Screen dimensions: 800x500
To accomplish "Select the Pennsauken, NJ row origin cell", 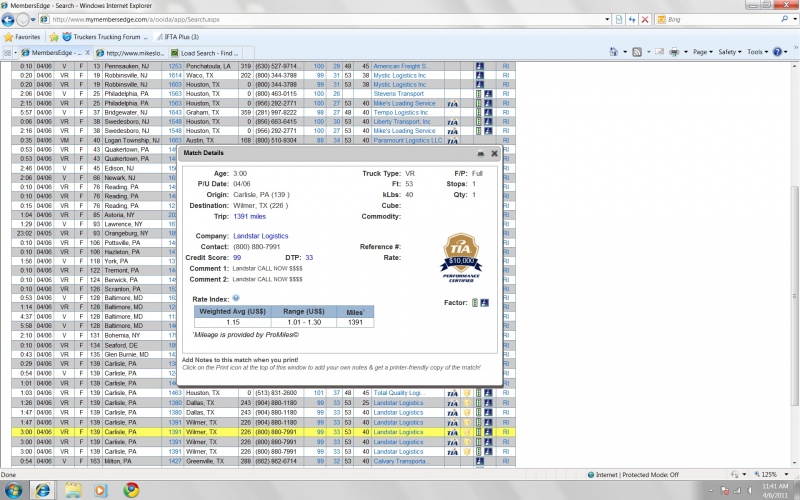I will point(133,66).
